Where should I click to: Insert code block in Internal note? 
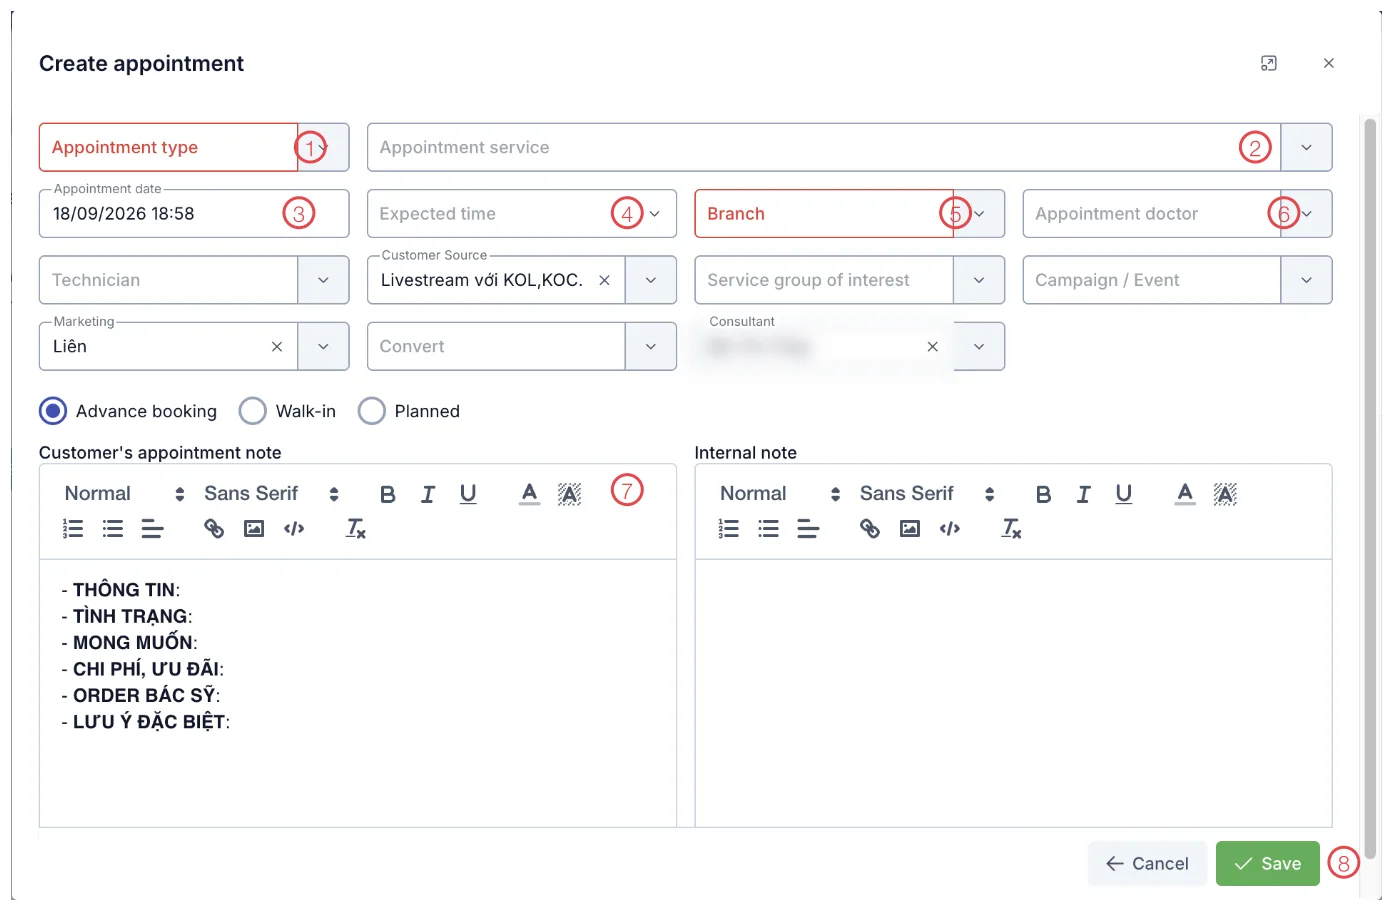tap(950, 529)
